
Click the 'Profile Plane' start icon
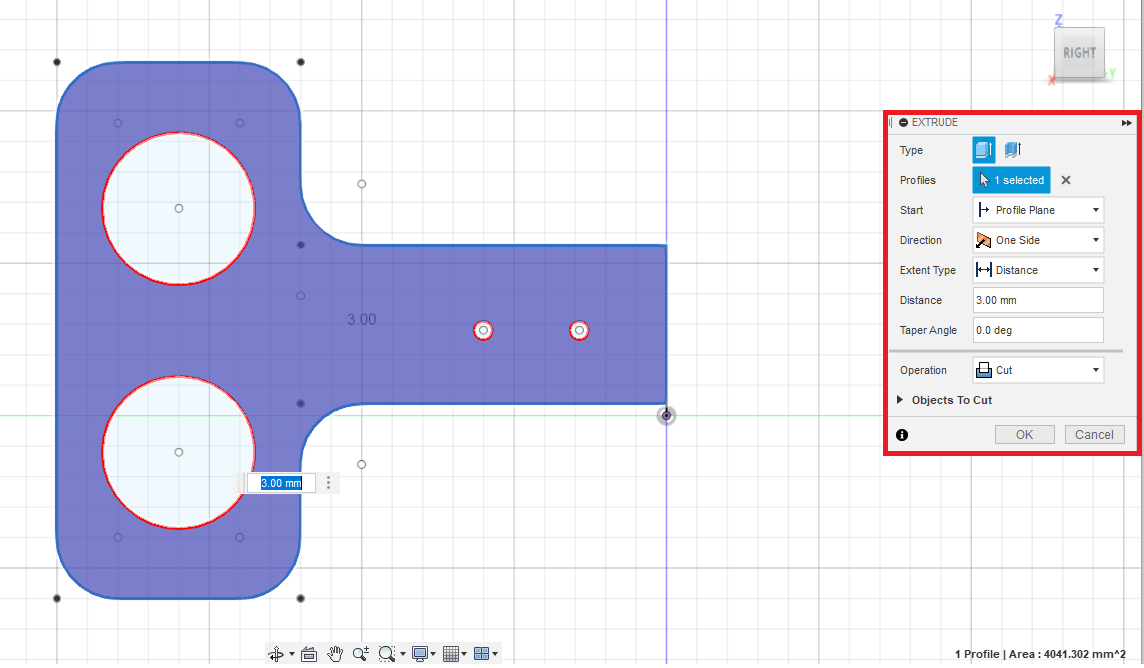click(983, 210)
